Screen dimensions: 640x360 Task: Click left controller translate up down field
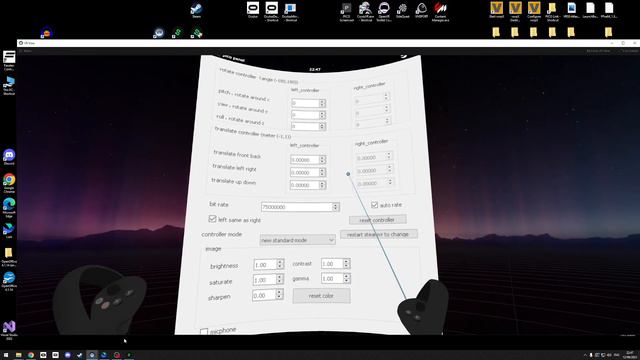click(304, 185)
